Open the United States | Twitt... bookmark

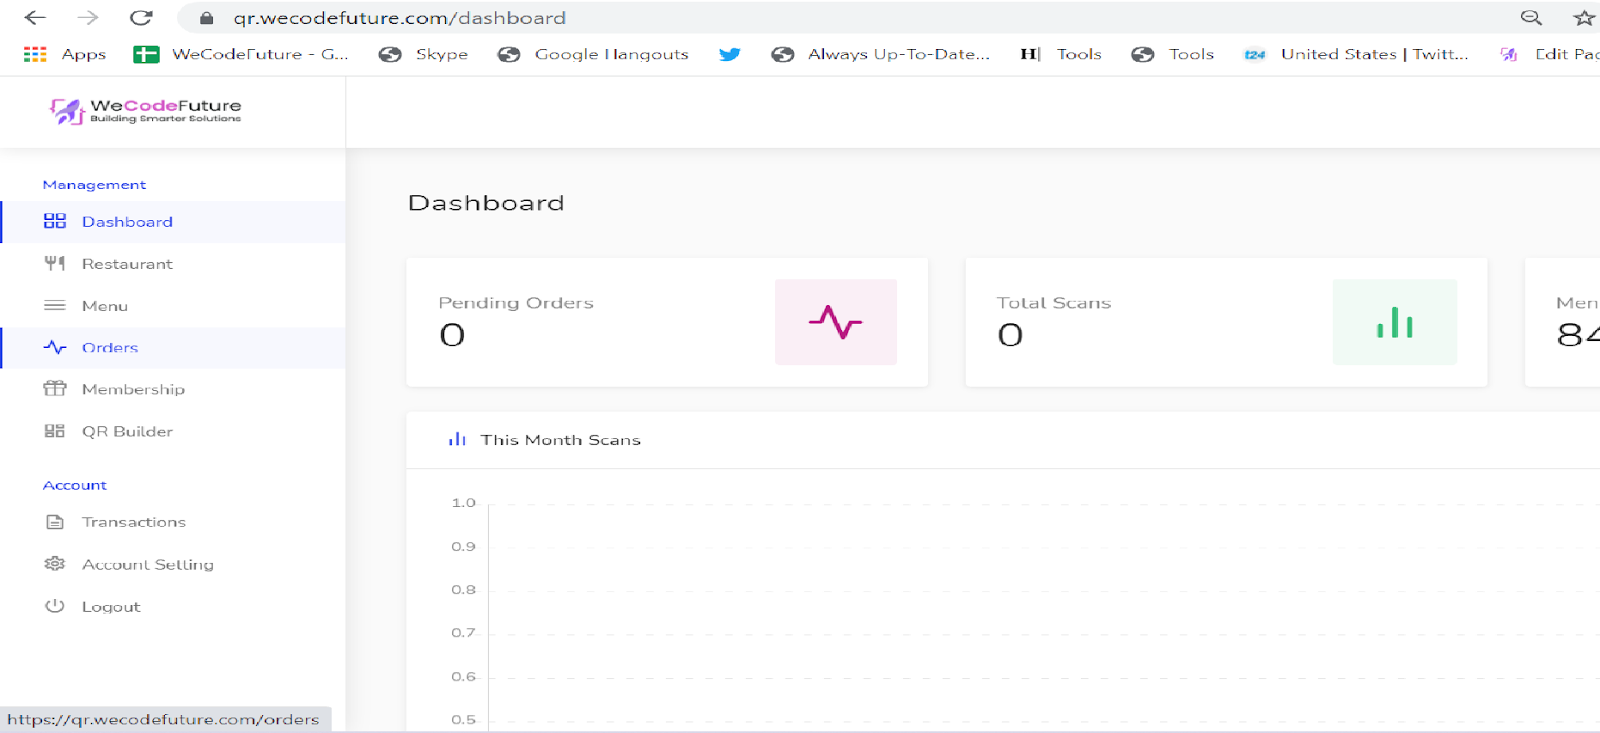1357,54
